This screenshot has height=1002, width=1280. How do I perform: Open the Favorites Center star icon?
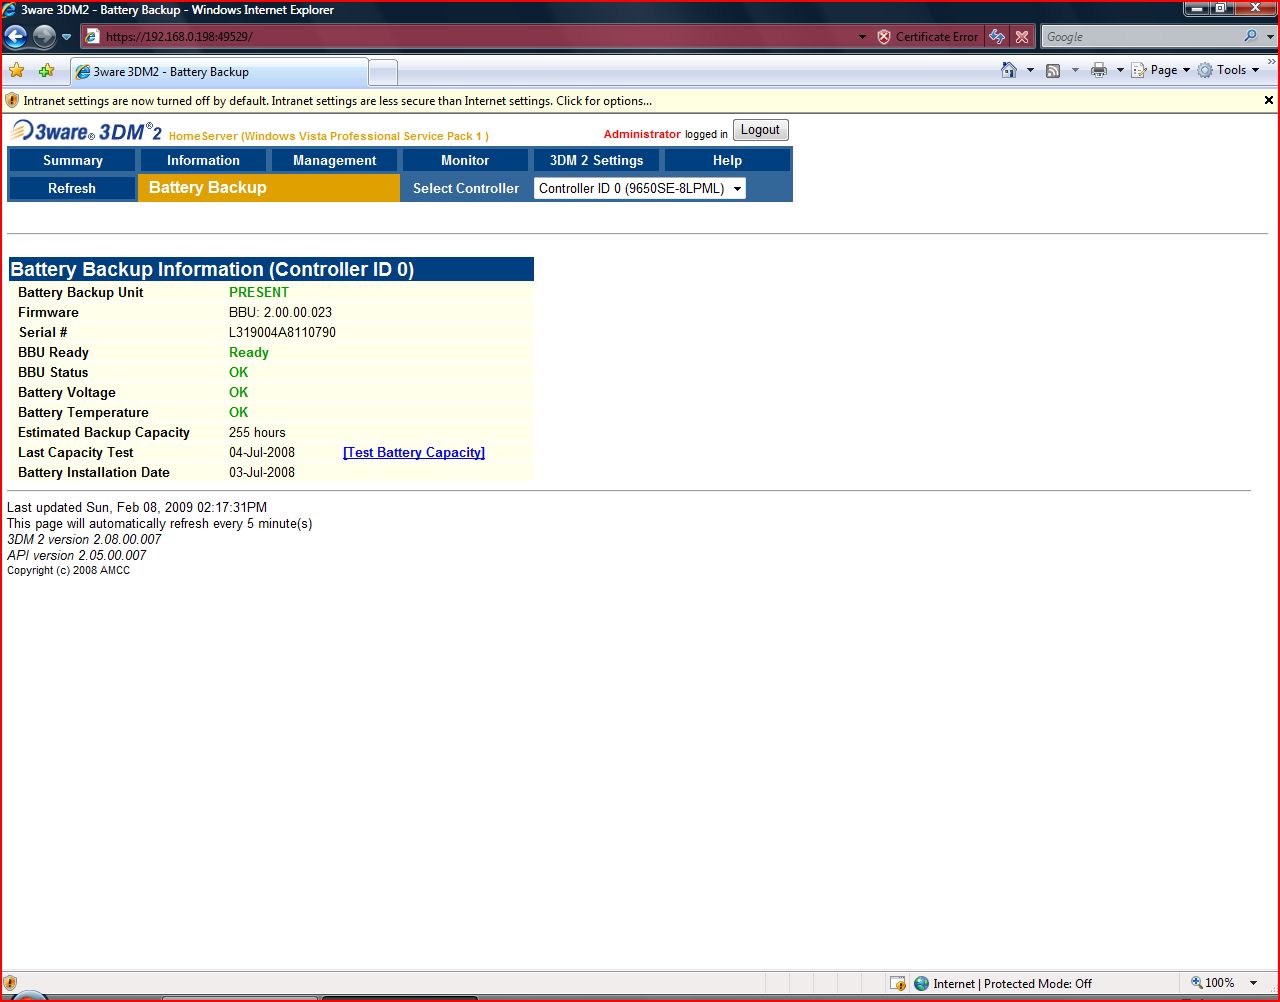coord(17,71)
